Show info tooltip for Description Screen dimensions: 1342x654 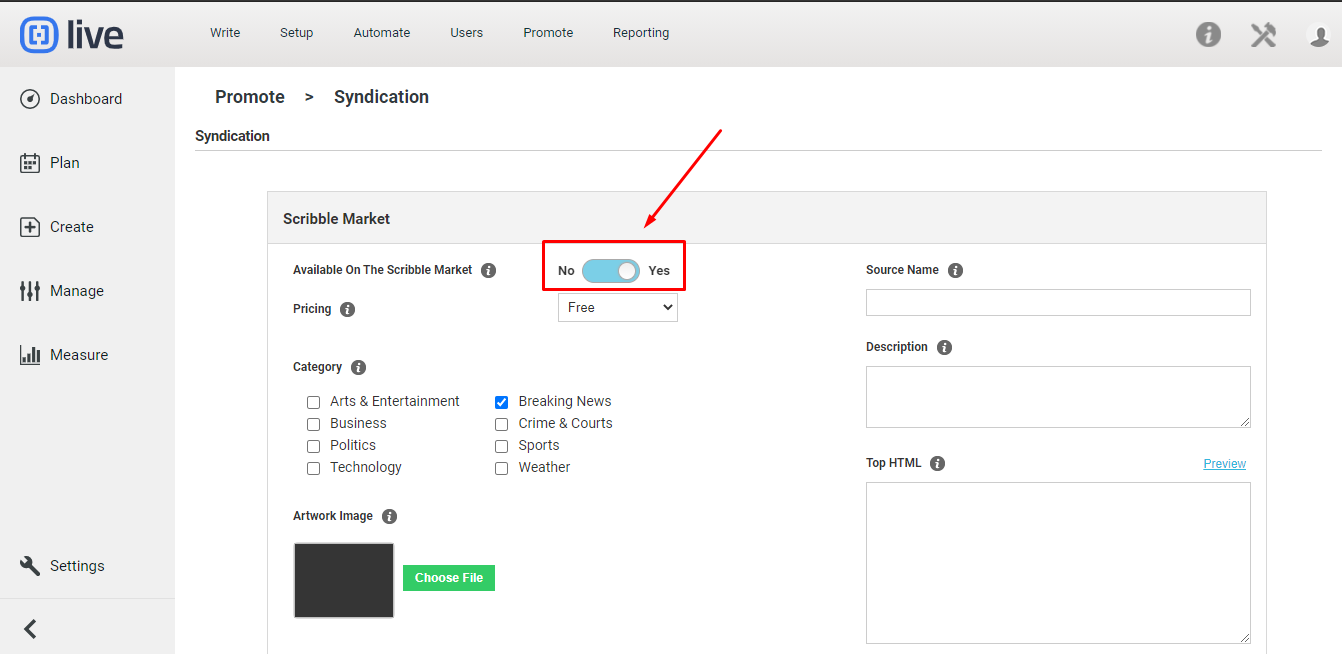click(x=944, y=347)
